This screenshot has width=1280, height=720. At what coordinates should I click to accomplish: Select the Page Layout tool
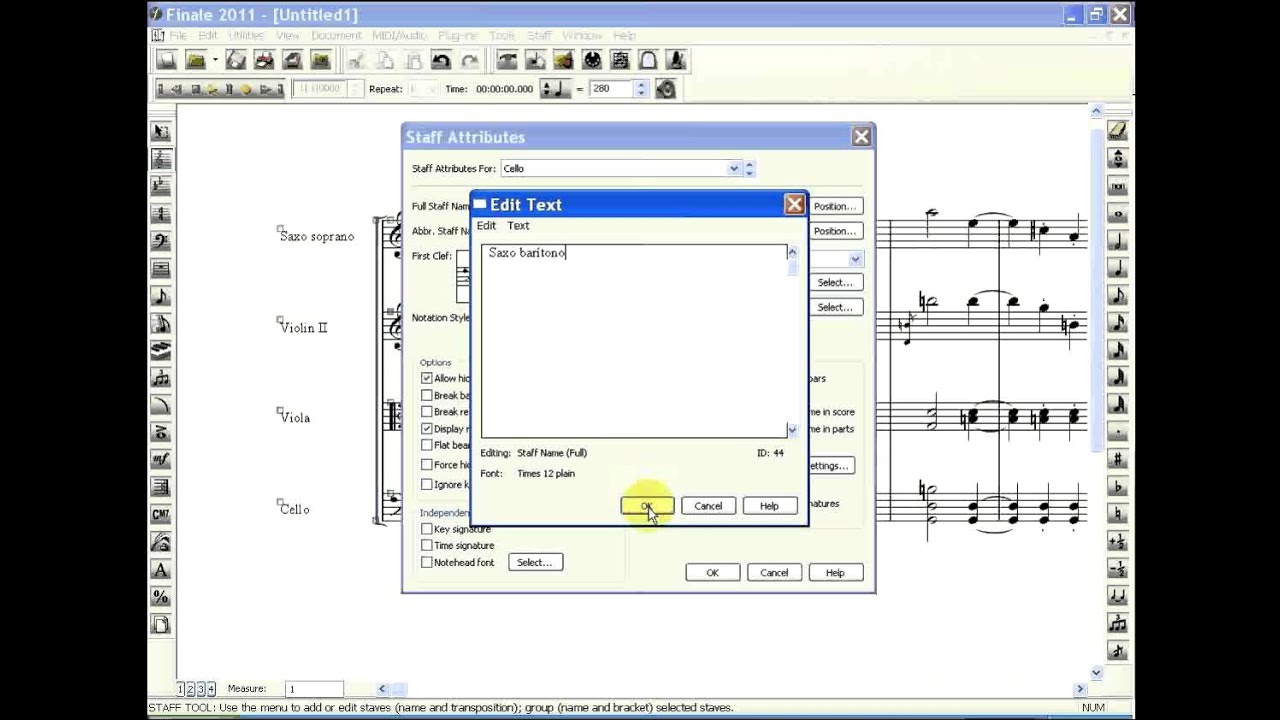pyautogui.click(x=160, y=625)
